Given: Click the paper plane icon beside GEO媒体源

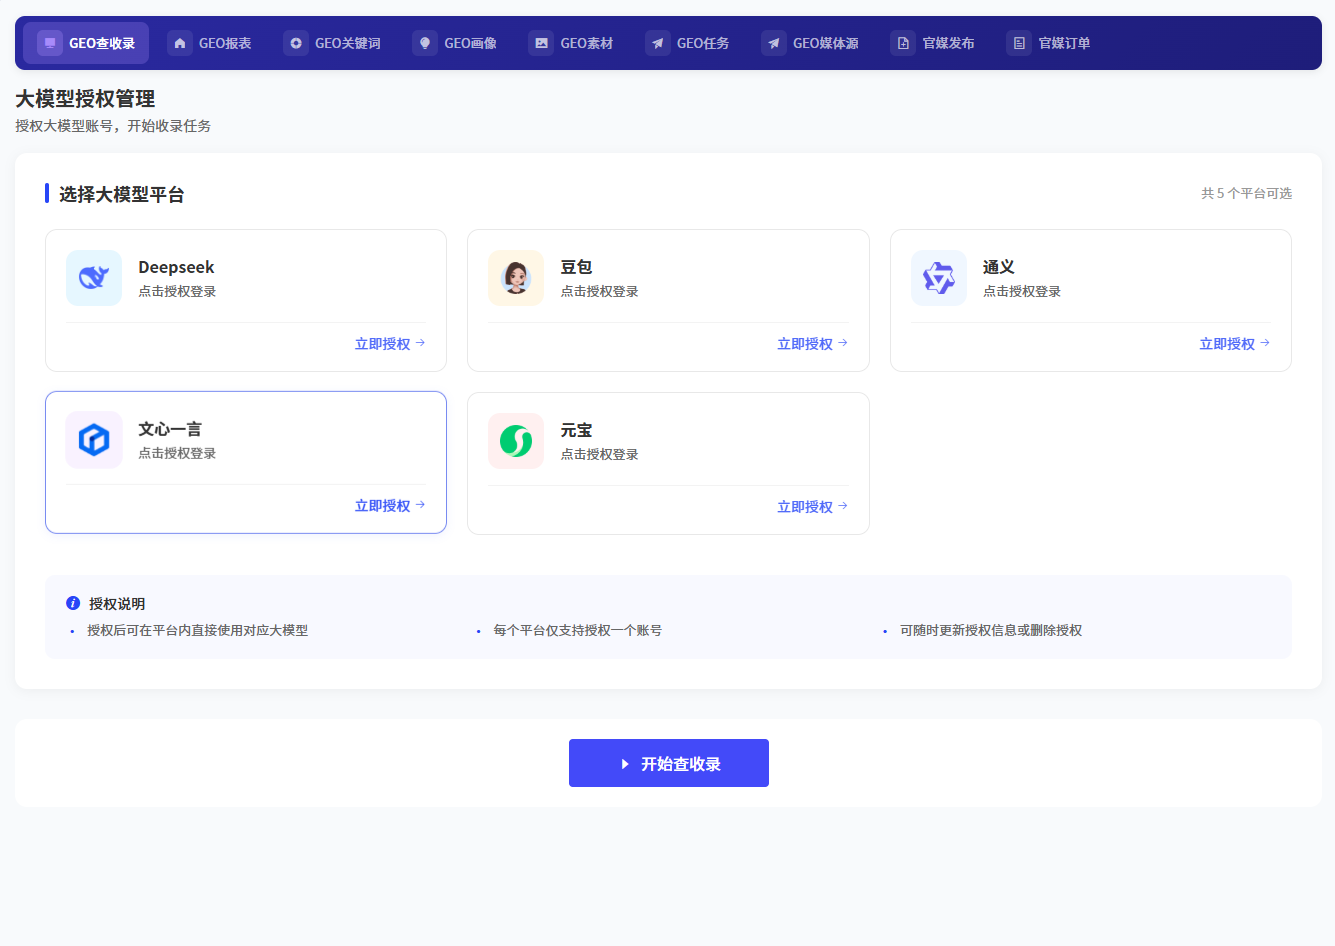Looking at the screenshot, I should (x=774, y=43).
